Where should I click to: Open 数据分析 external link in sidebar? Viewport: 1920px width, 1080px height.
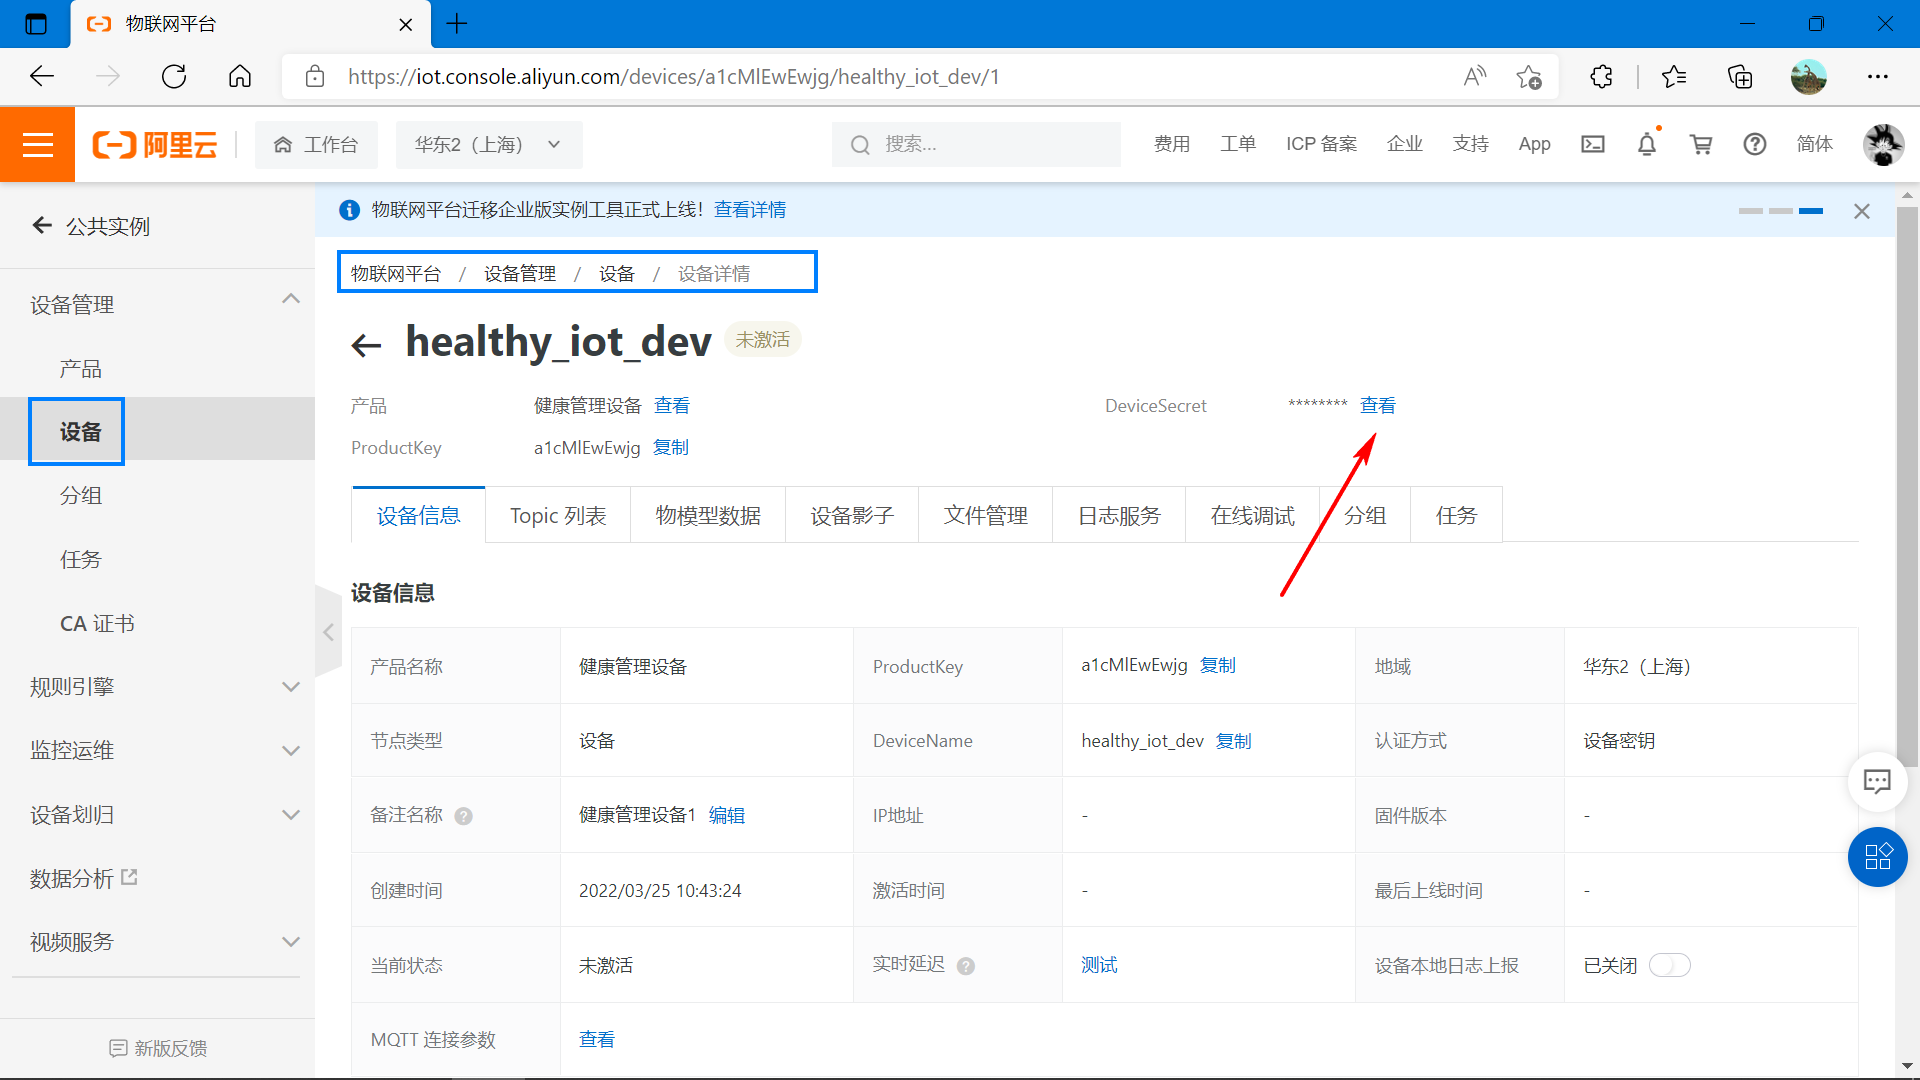click(84, 879)
